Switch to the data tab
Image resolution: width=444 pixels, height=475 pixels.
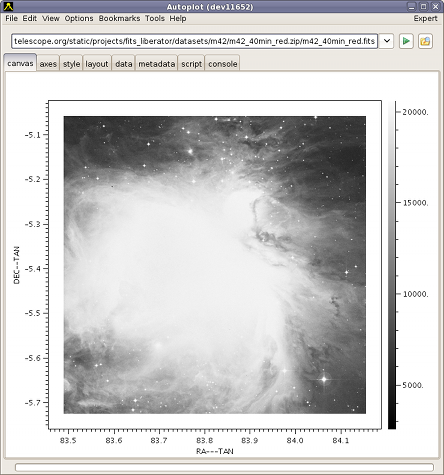pyautogui.click(x=123, y=64)
